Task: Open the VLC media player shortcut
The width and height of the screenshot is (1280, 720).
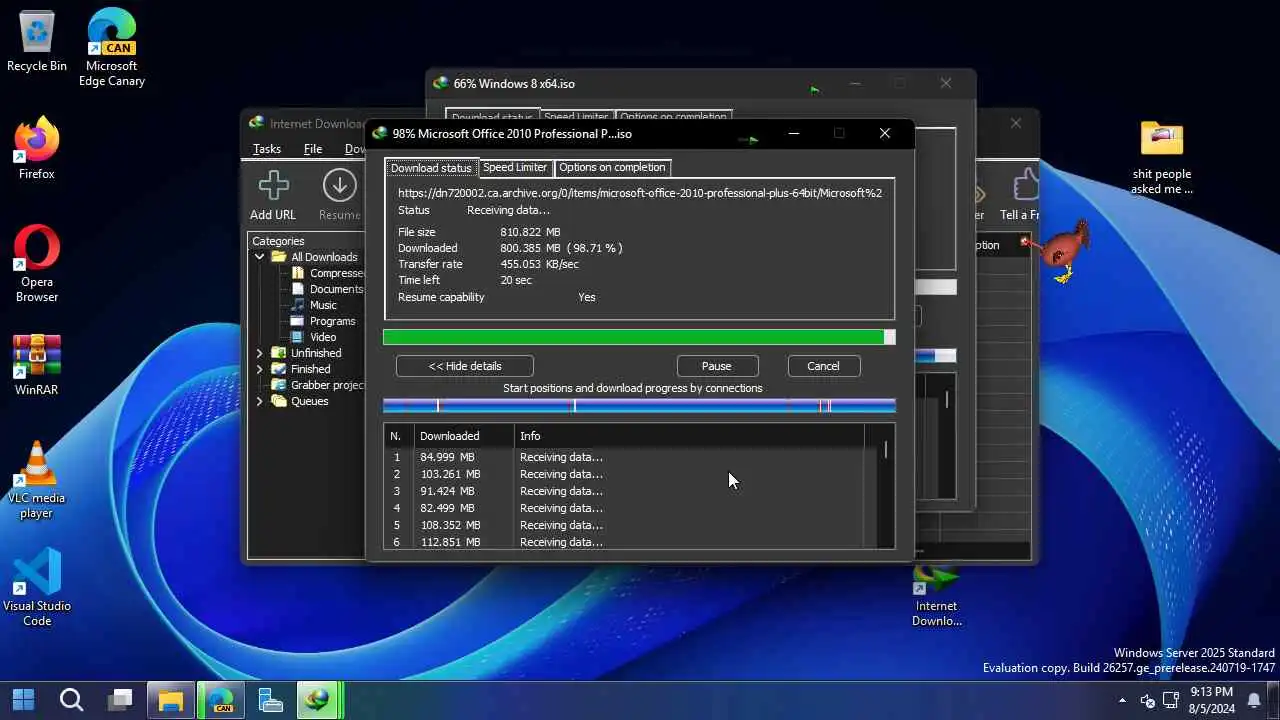Action: tap(37, 464)
